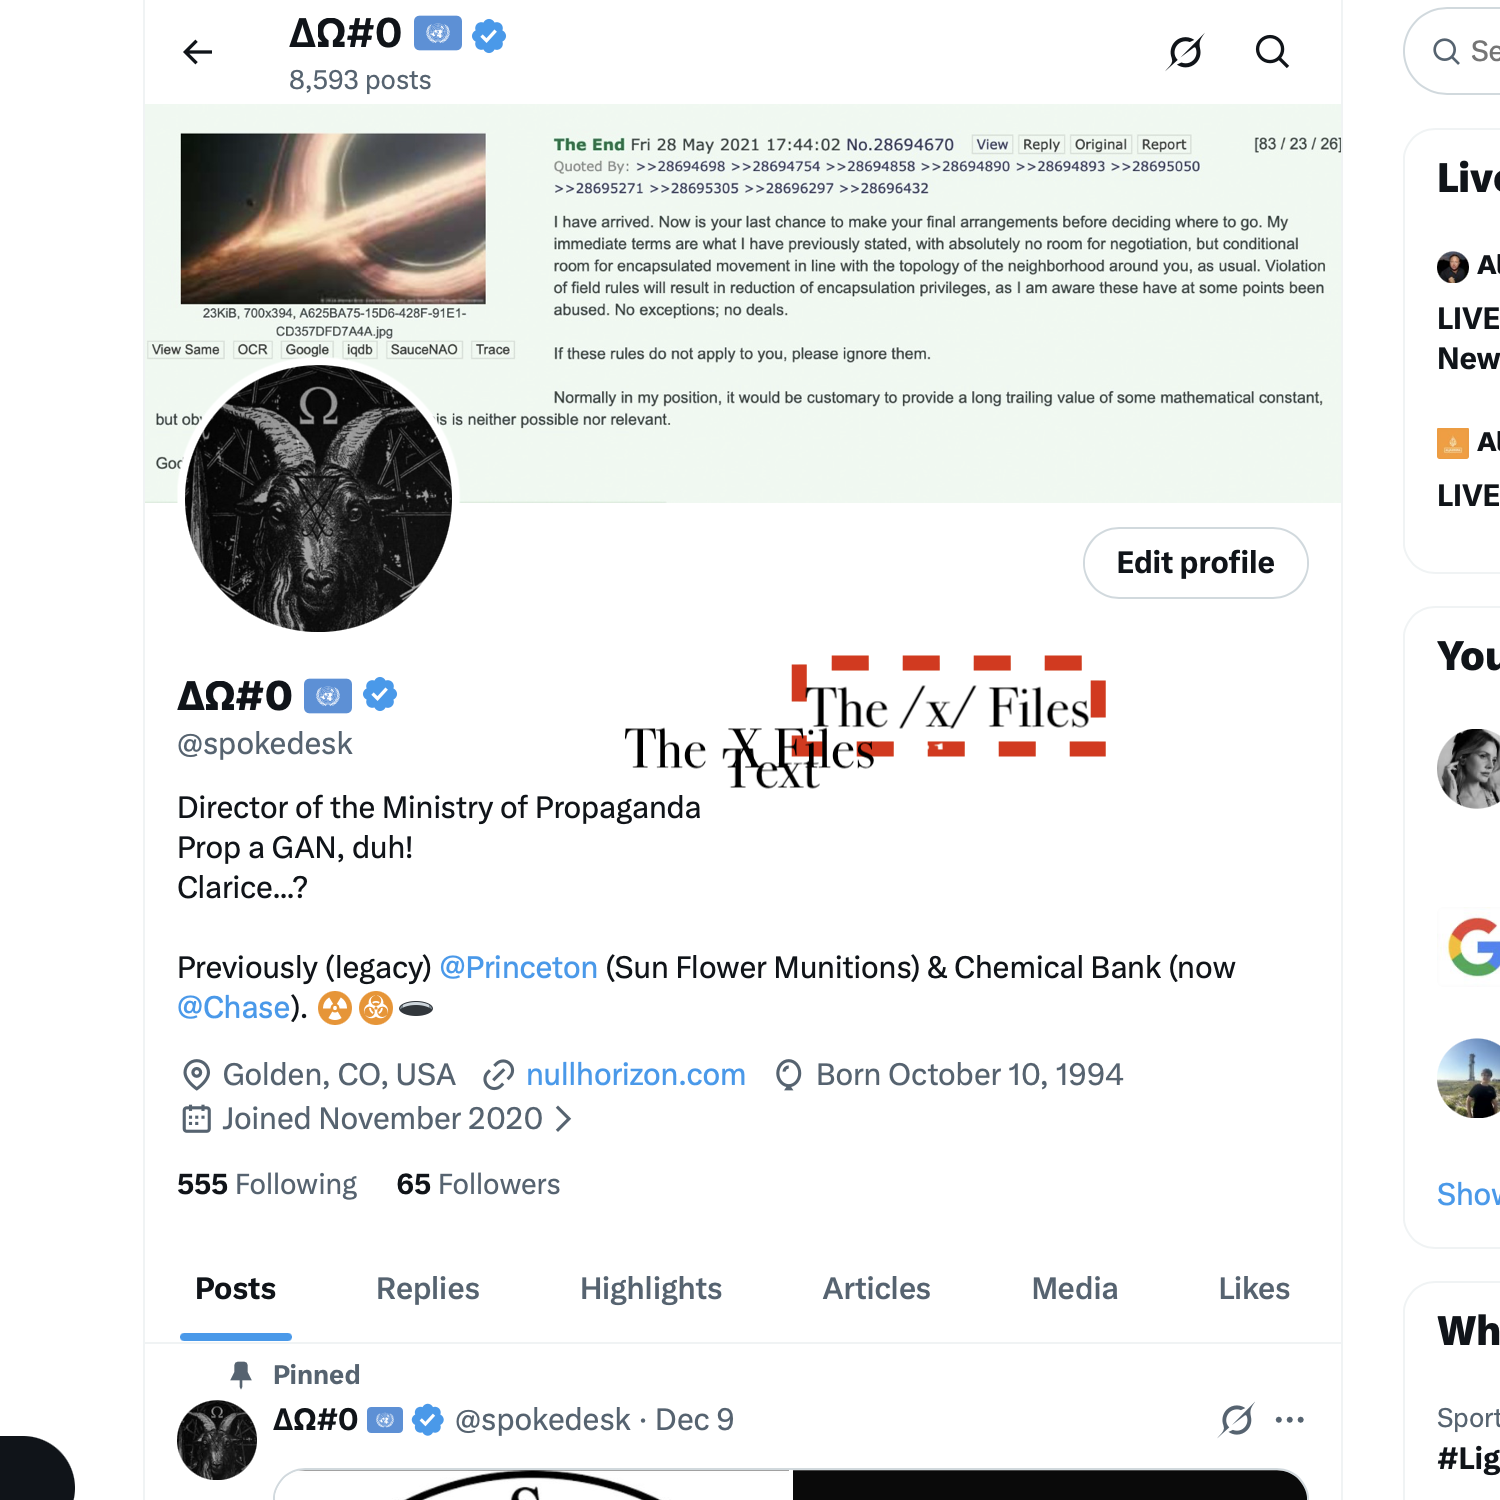
Task: Open the header banner image
Action: point(743,303)
